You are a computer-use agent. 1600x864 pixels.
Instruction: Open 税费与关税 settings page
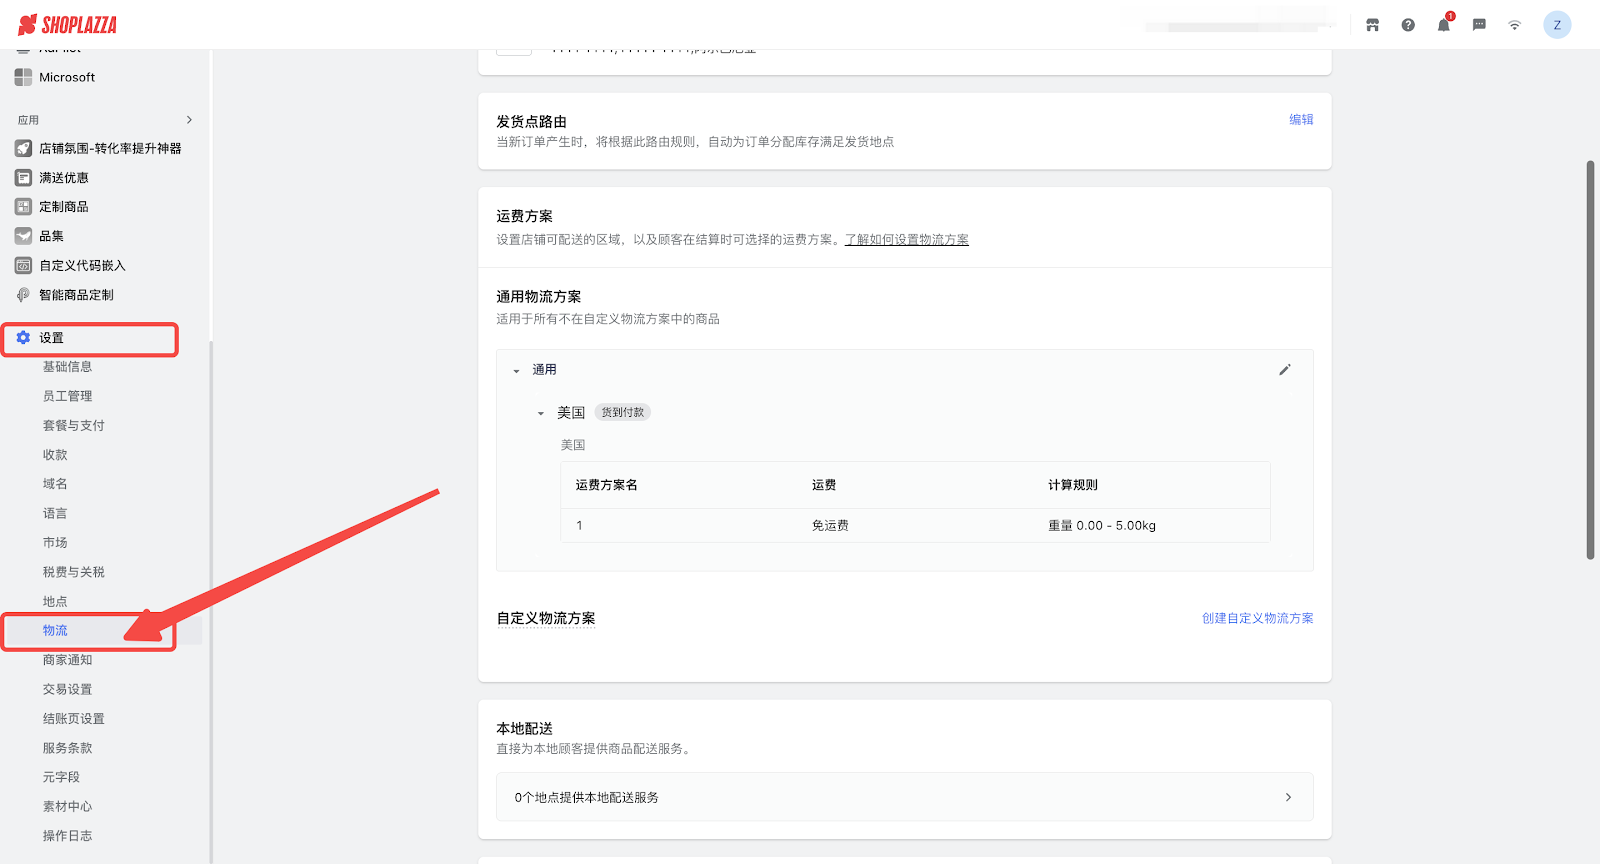(74, 572)
